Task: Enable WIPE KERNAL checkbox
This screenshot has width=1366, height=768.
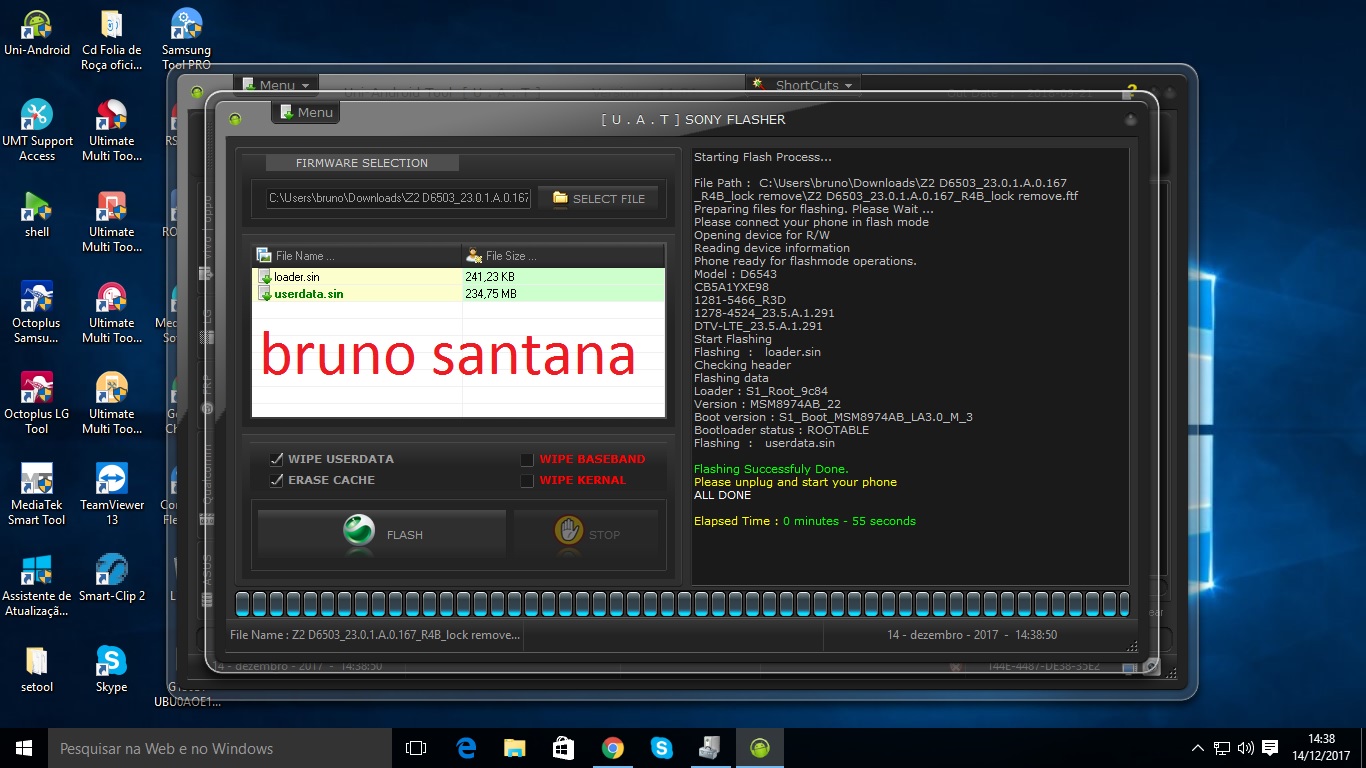Action: point(527,480)
